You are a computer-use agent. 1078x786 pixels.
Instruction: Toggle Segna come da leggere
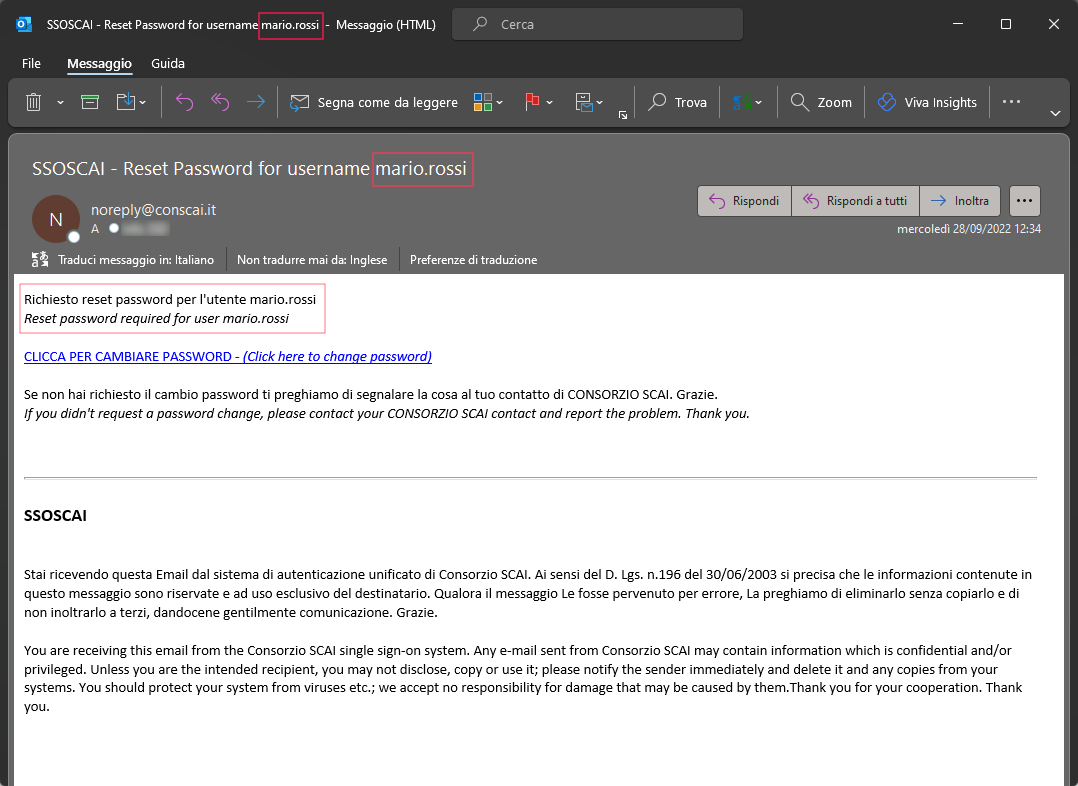374,102
